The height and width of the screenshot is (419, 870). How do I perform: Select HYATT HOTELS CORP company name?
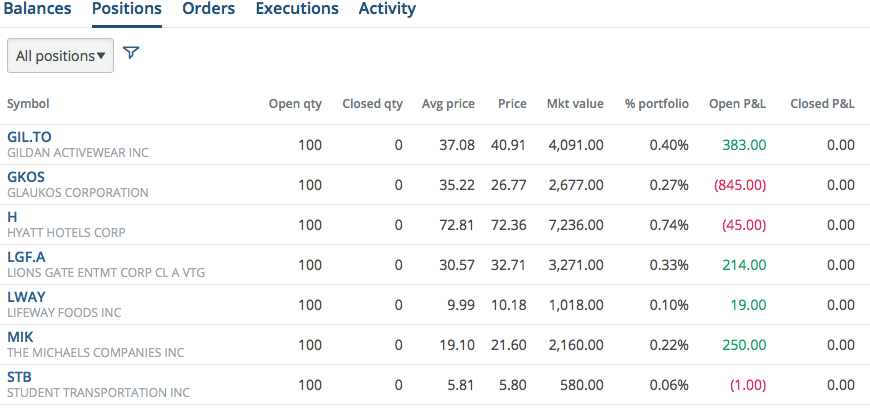pos(67,233)
